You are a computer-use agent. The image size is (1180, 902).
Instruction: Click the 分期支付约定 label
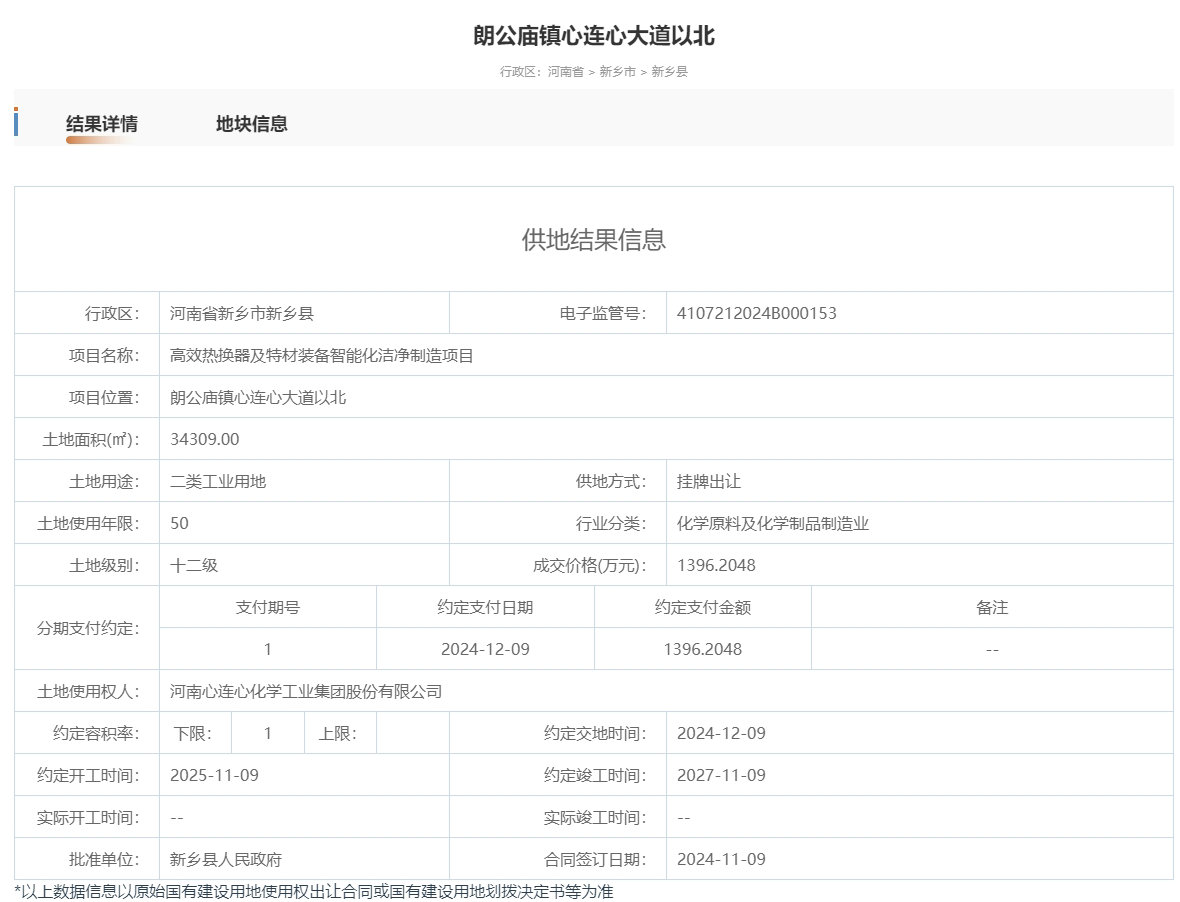[88, 628]
